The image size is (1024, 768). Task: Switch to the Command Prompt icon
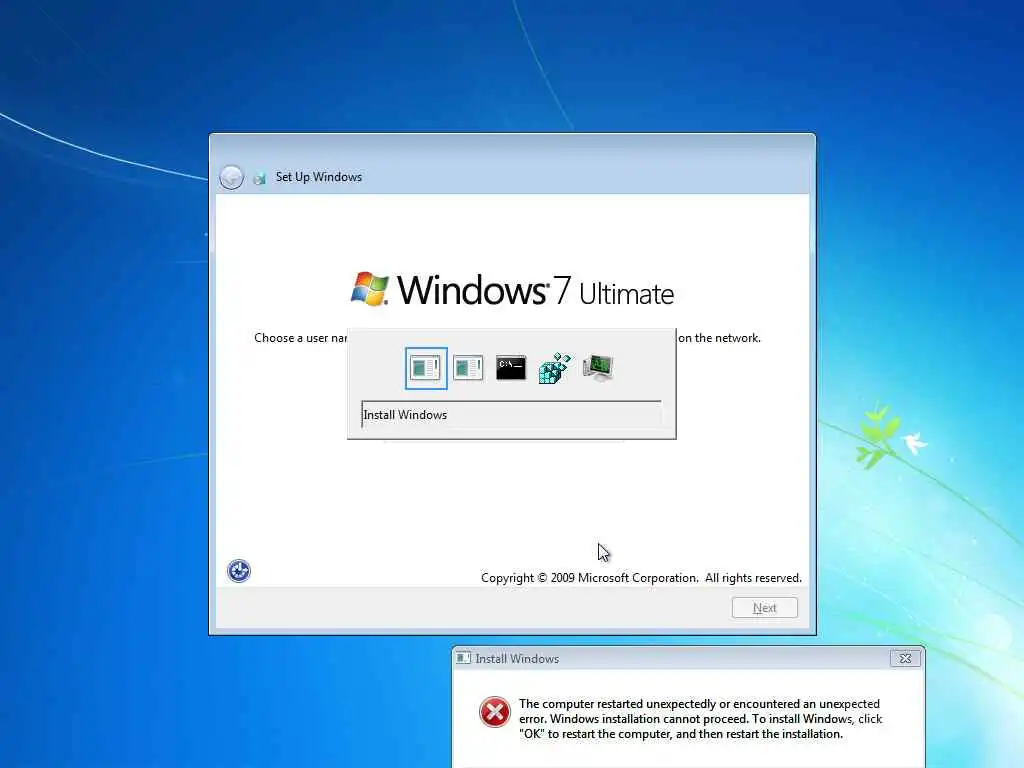coord(511,368)
